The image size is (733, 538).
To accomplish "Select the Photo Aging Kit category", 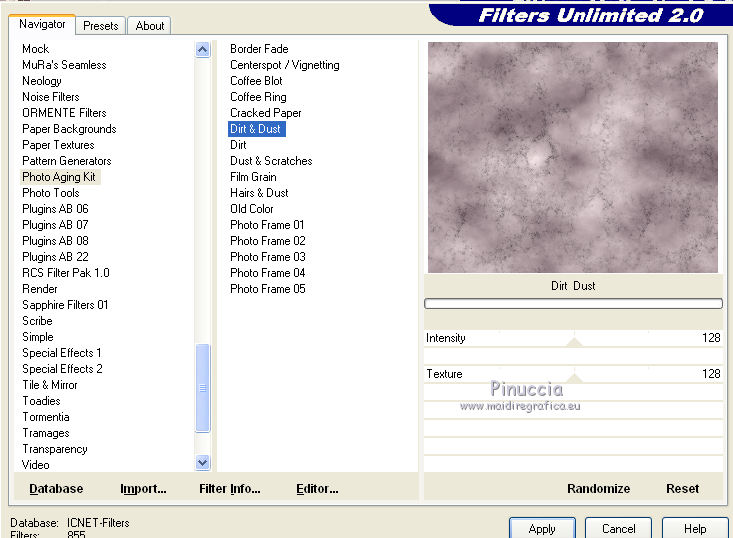I will (x=59, y=177).
